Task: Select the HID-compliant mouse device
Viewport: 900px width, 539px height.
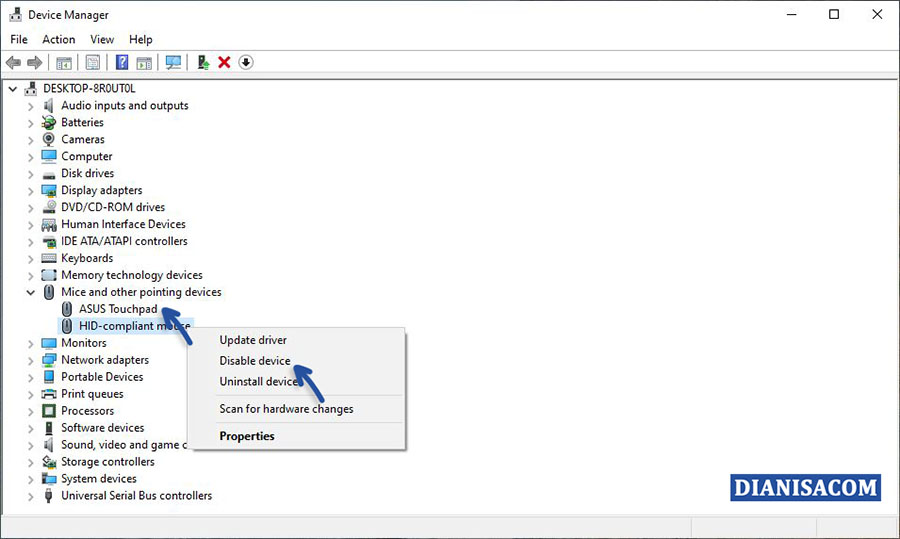Action: click(x=135, y=326)
